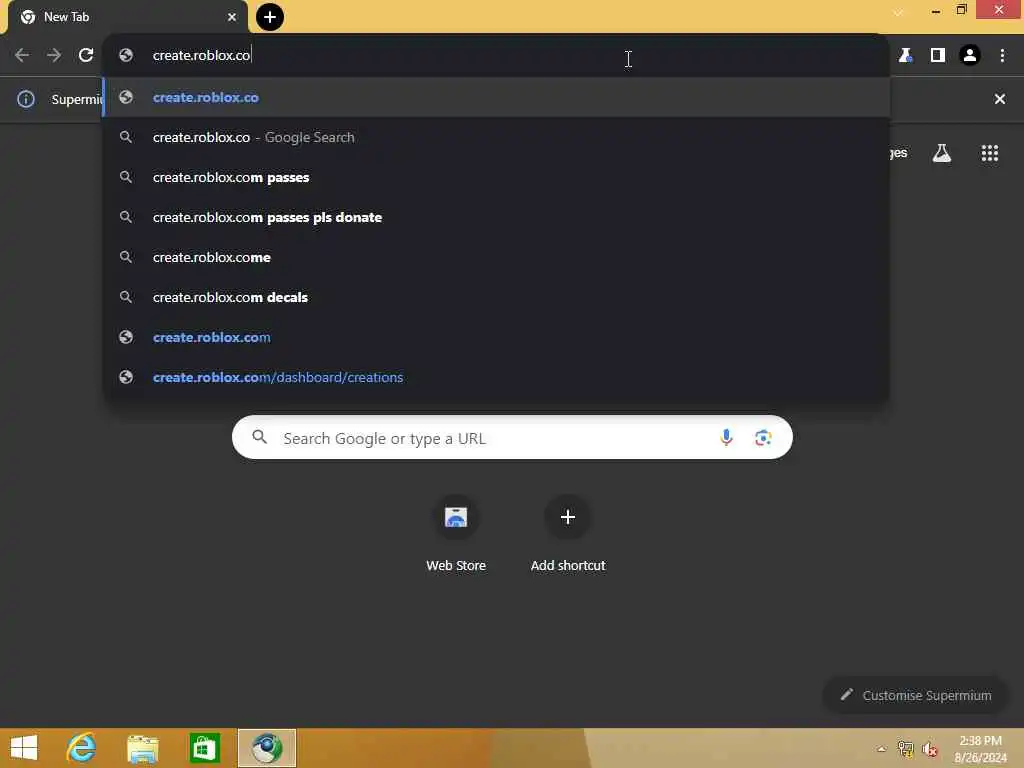Click the Add shortcut button
The width and height of the screenshot is (1024, 768).
click(568, 534)
